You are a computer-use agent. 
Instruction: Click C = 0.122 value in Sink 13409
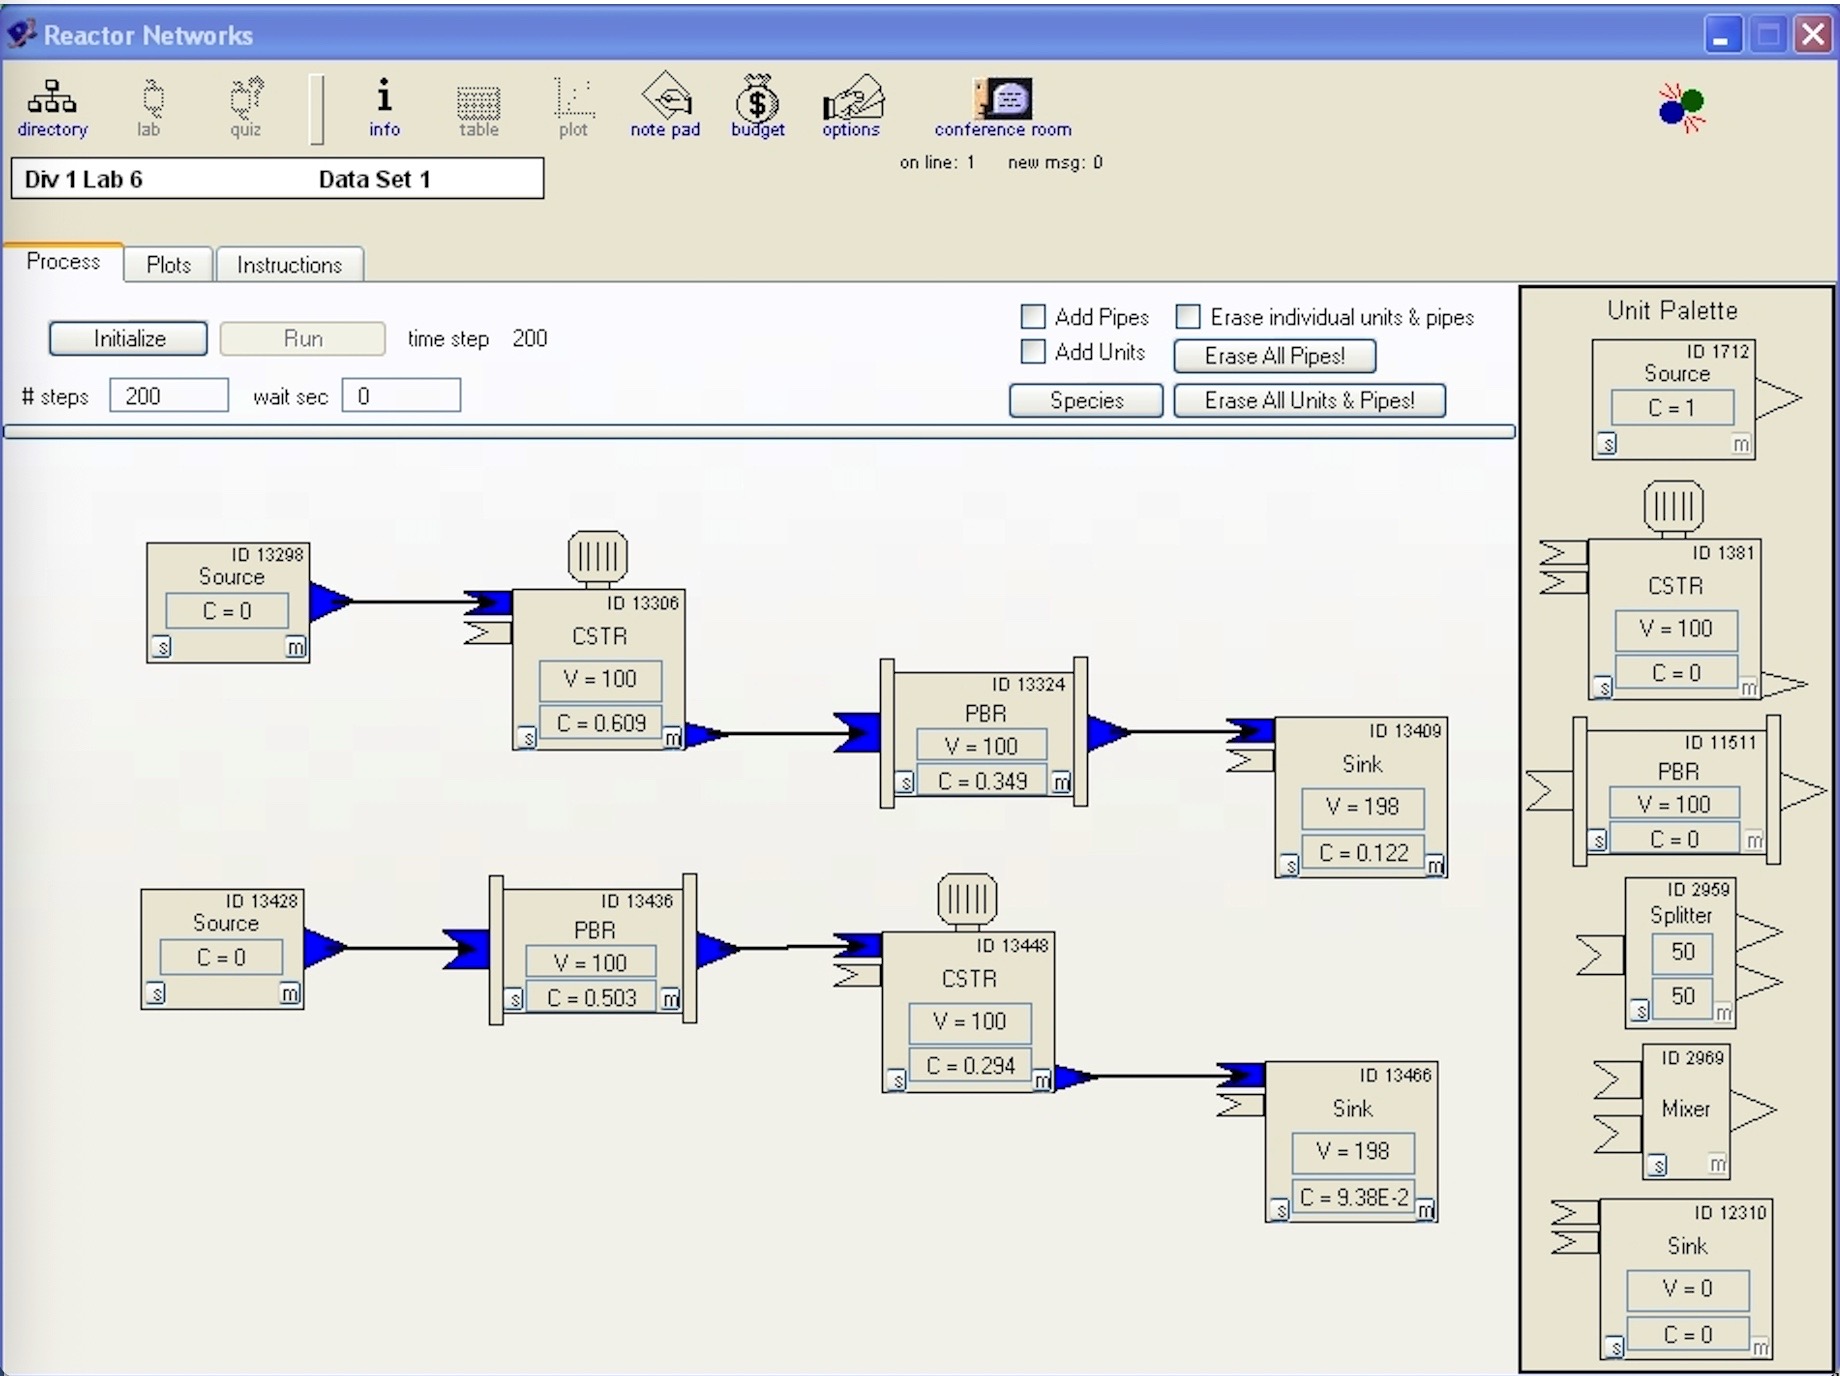pos(1363,853)
